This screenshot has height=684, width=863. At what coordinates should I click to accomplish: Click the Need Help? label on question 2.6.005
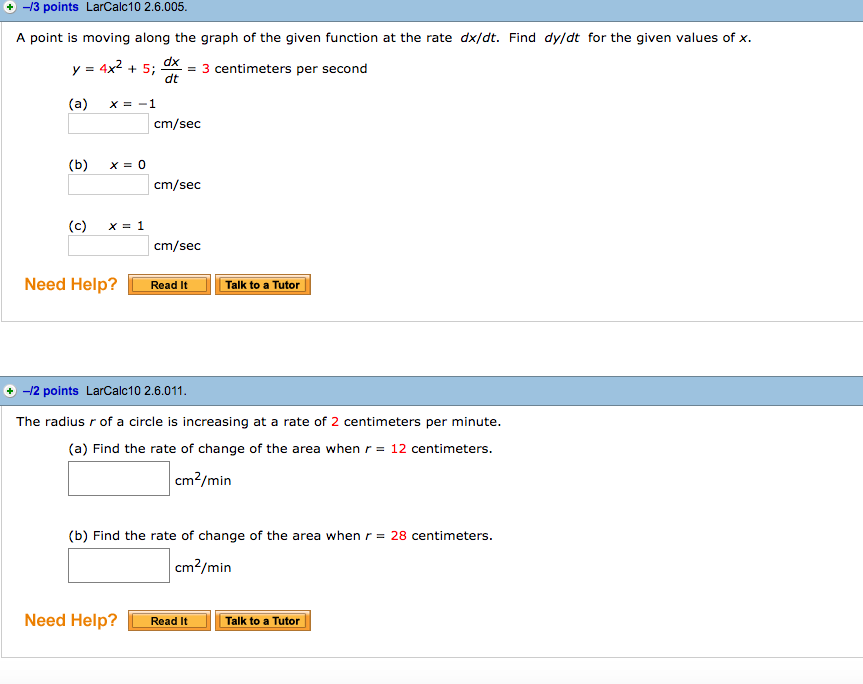(x=70, y=284)
